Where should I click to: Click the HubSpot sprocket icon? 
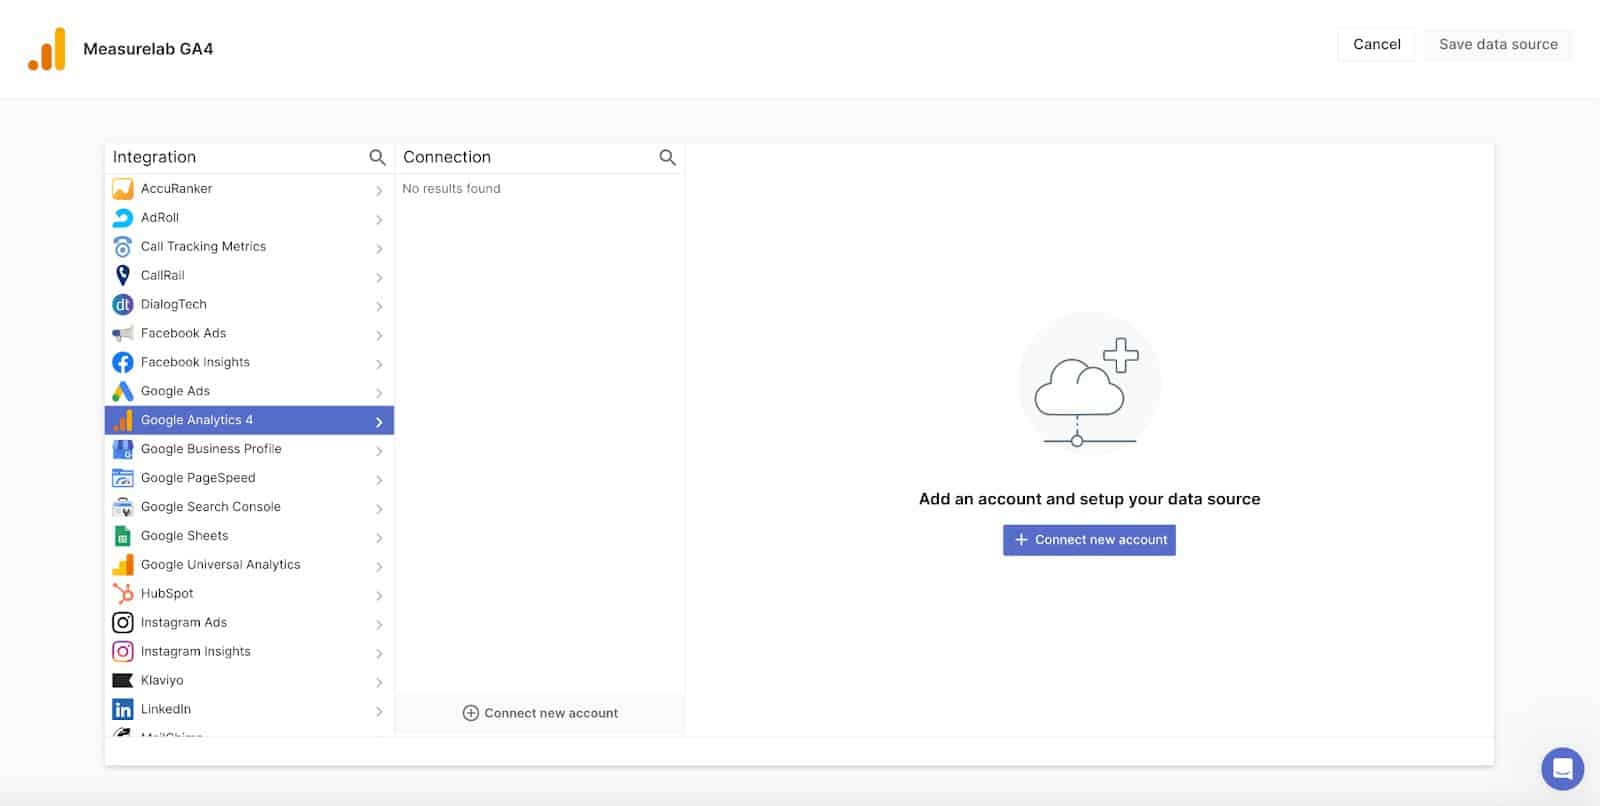tap(123, 594)
